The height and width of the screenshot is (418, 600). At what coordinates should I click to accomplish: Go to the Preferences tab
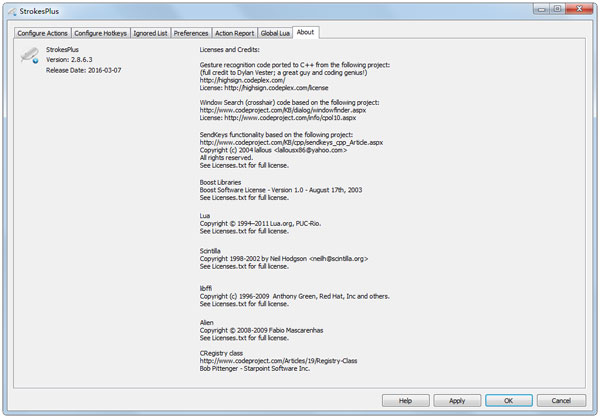(191, 33)
